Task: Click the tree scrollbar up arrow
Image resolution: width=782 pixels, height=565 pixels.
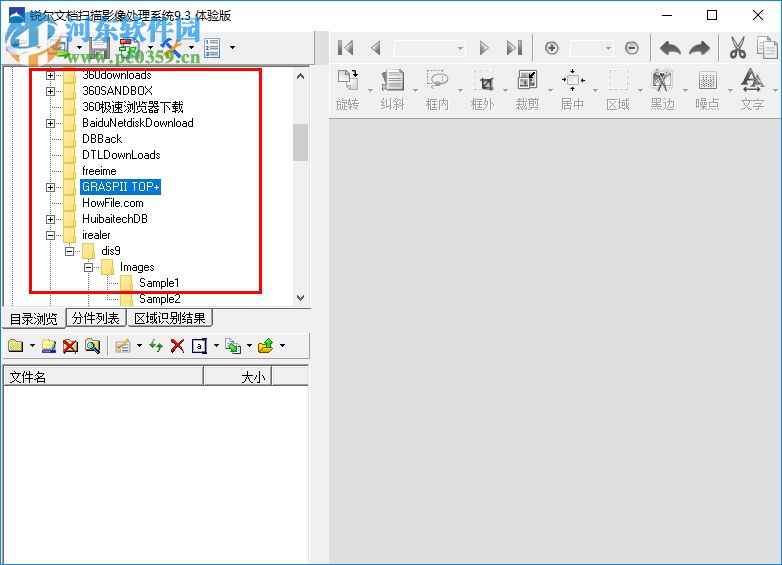Action: click(x=300, y=76)
